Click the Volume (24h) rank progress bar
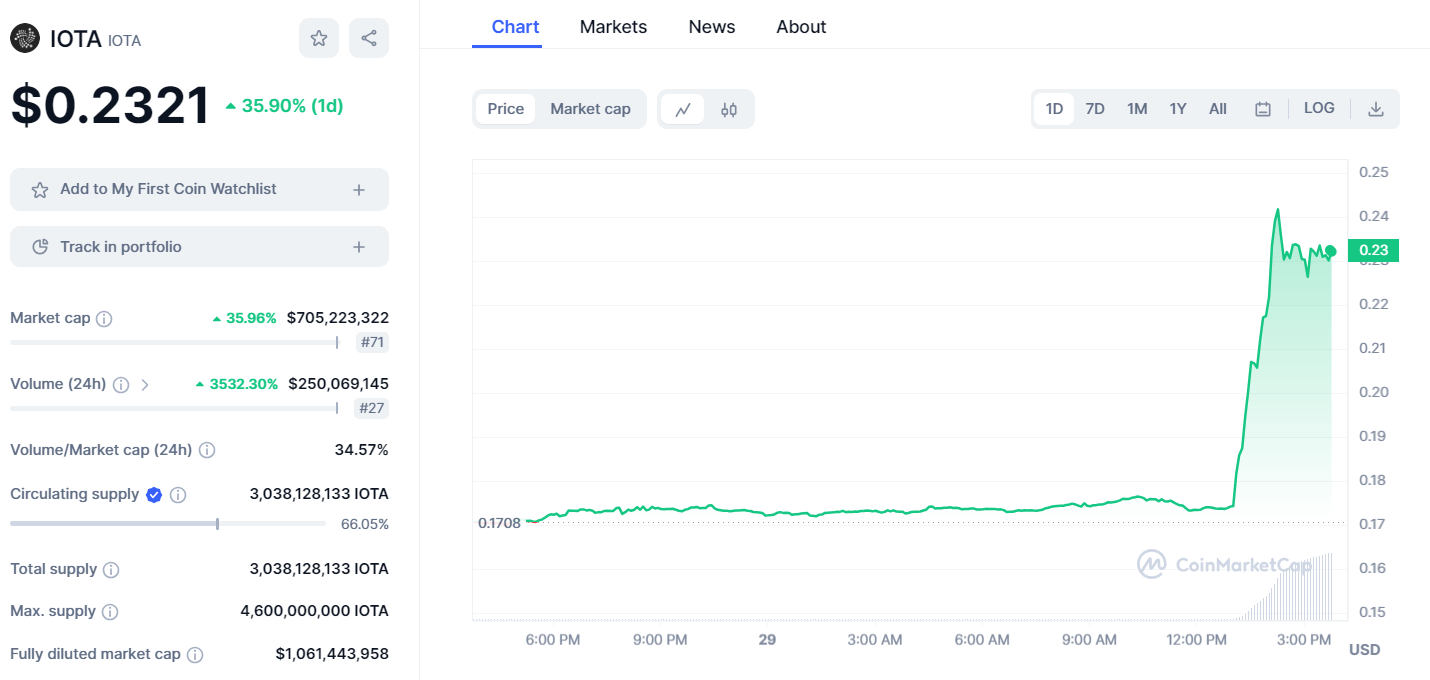Screen dimensions: 1430x680 [174, 408]
